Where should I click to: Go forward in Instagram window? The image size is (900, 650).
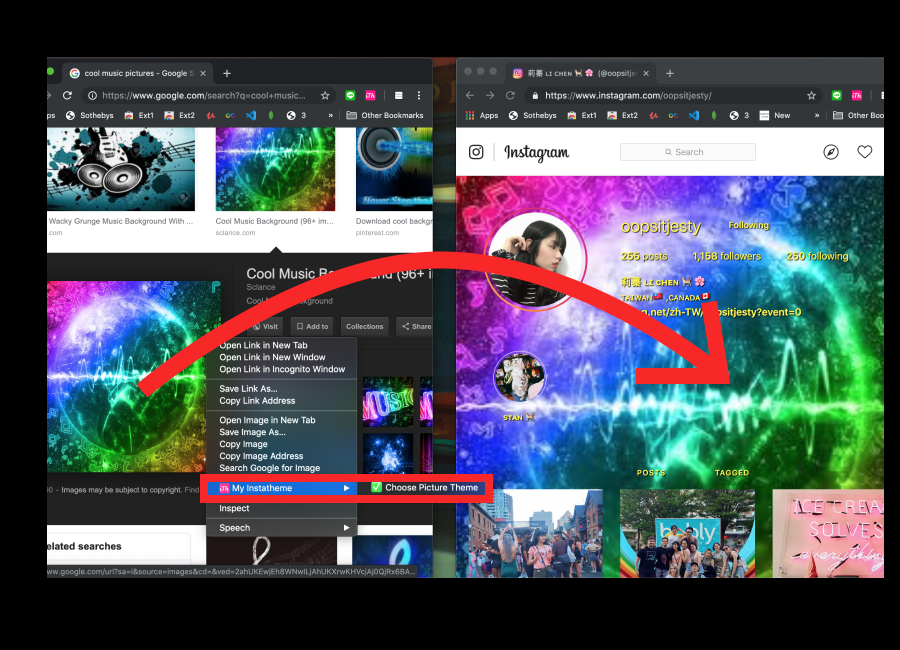click(x=490, y=95)
